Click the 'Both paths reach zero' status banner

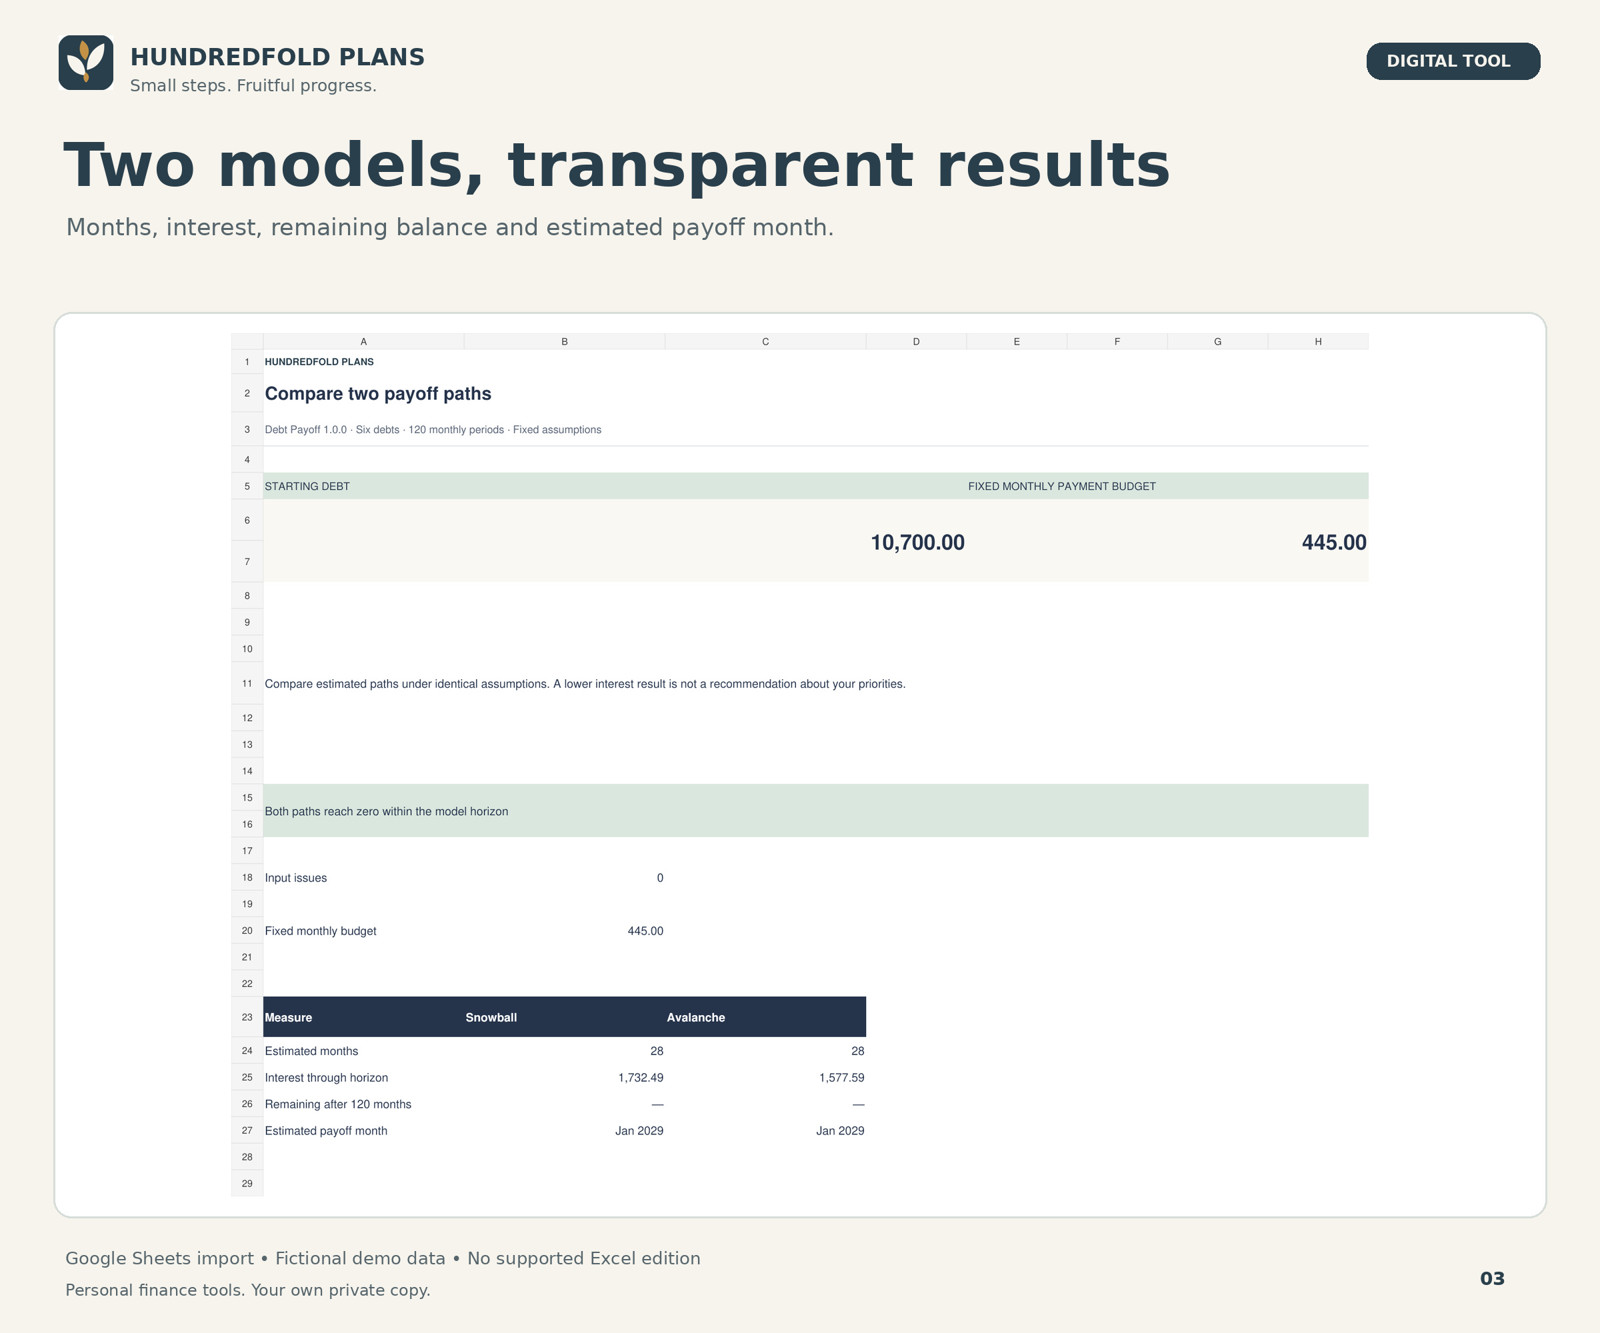[x=816, y=811]
